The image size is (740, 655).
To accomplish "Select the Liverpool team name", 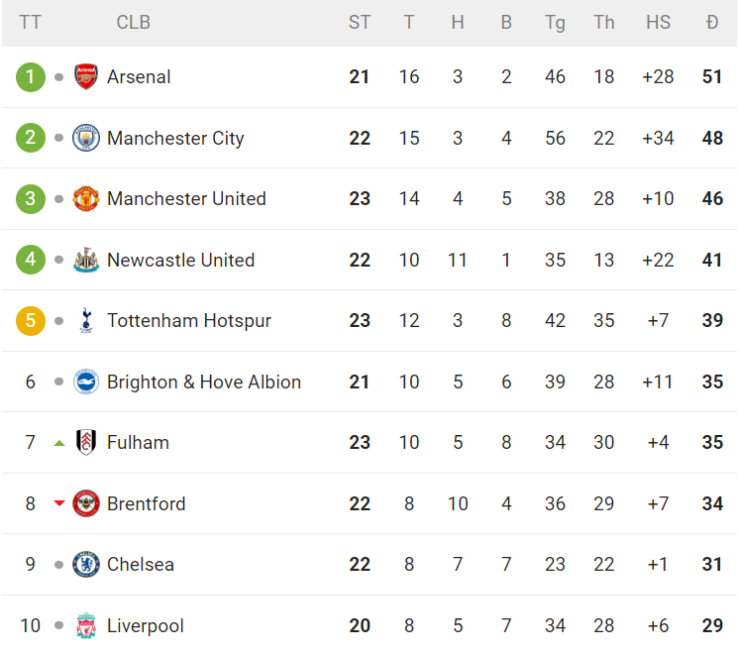I will (145, 626).
